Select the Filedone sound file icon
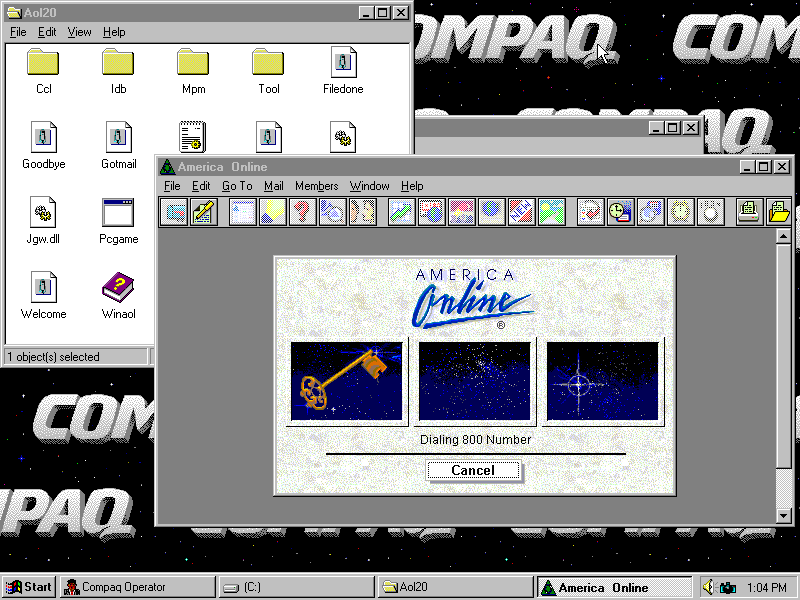The image size is (800, 600). click(x=343, y=71)
